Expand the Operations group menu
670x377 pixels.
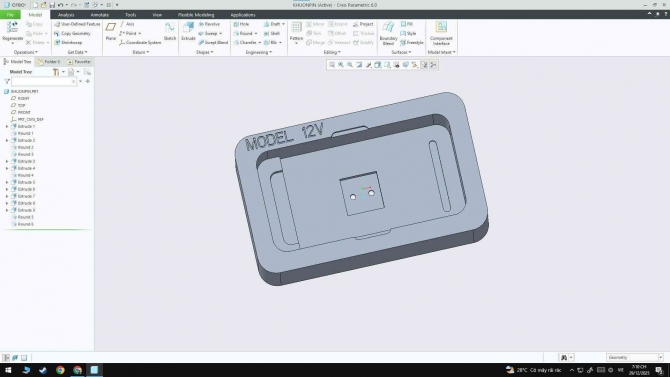click(26, 52)
